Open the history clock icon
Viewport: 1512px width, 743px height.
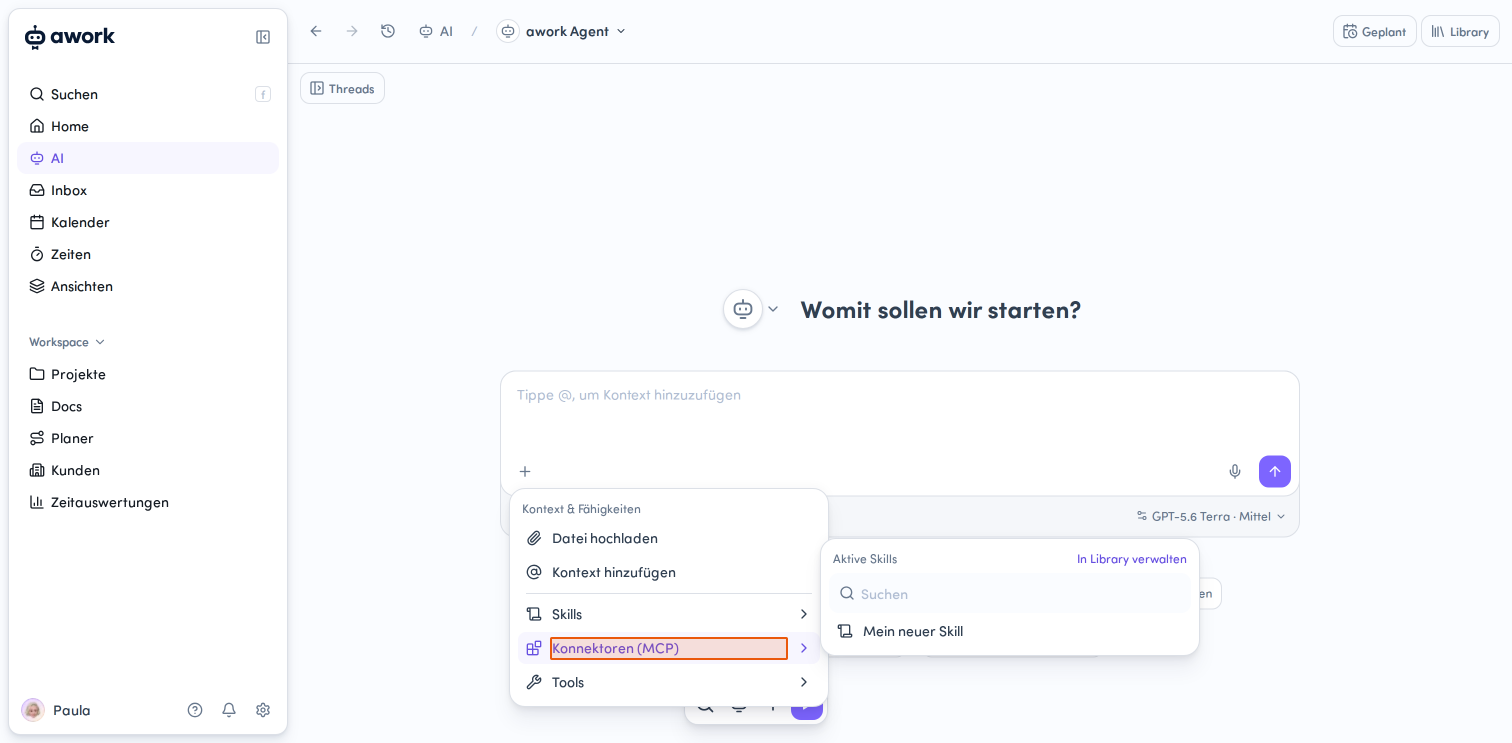click(388, 31)
